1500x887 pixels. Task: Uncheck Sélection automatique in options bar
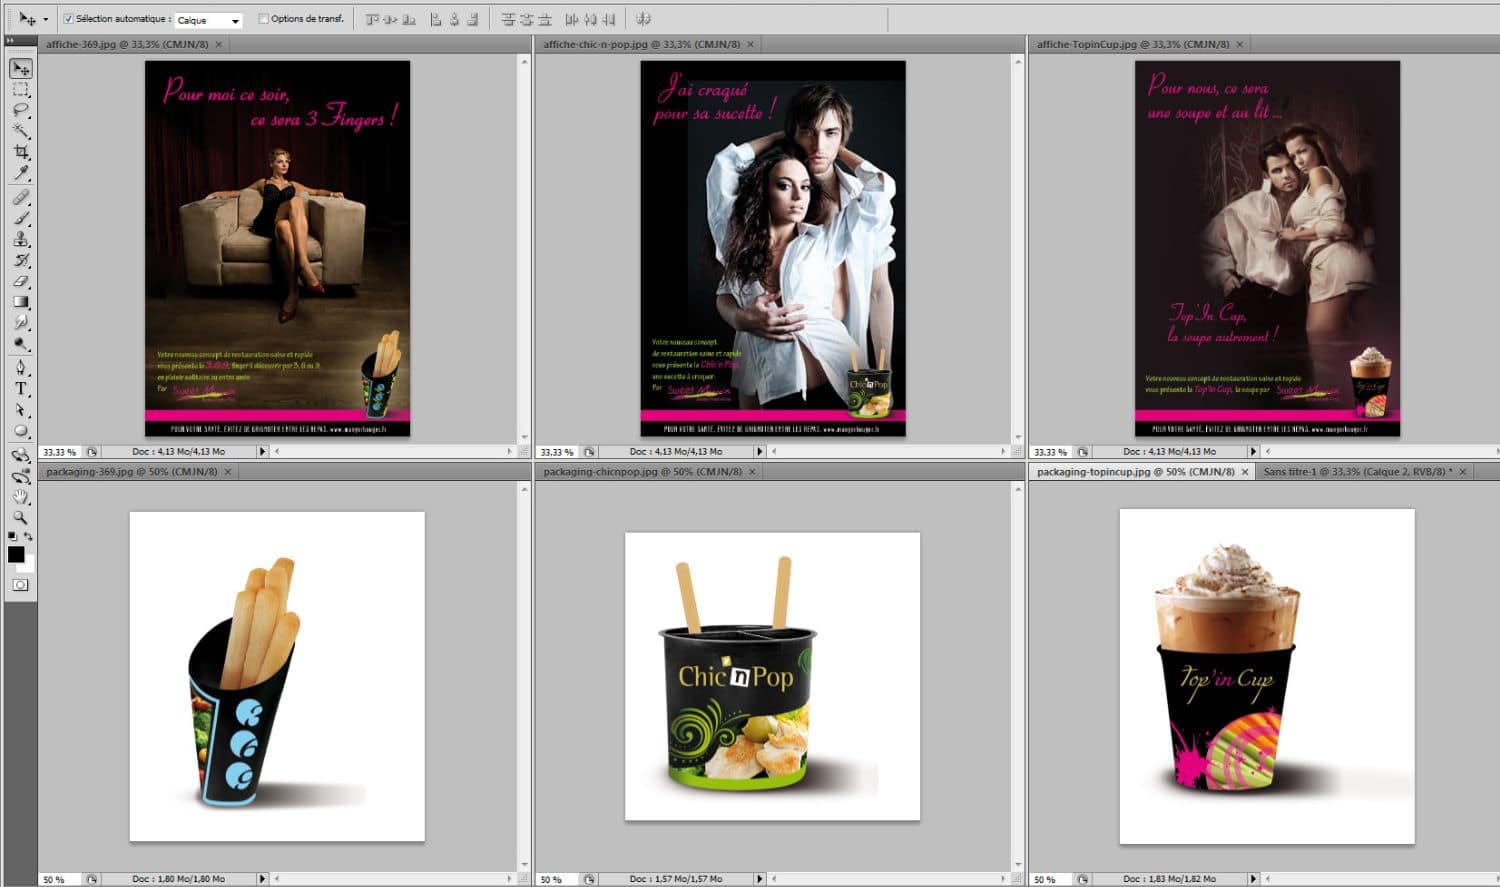click(x=66, y=18)
